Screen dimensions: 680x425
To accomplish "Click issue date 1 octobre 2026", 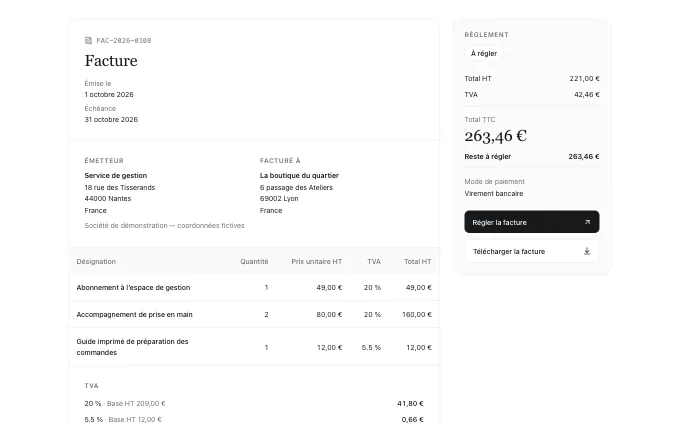I will (x=109, y=95).
